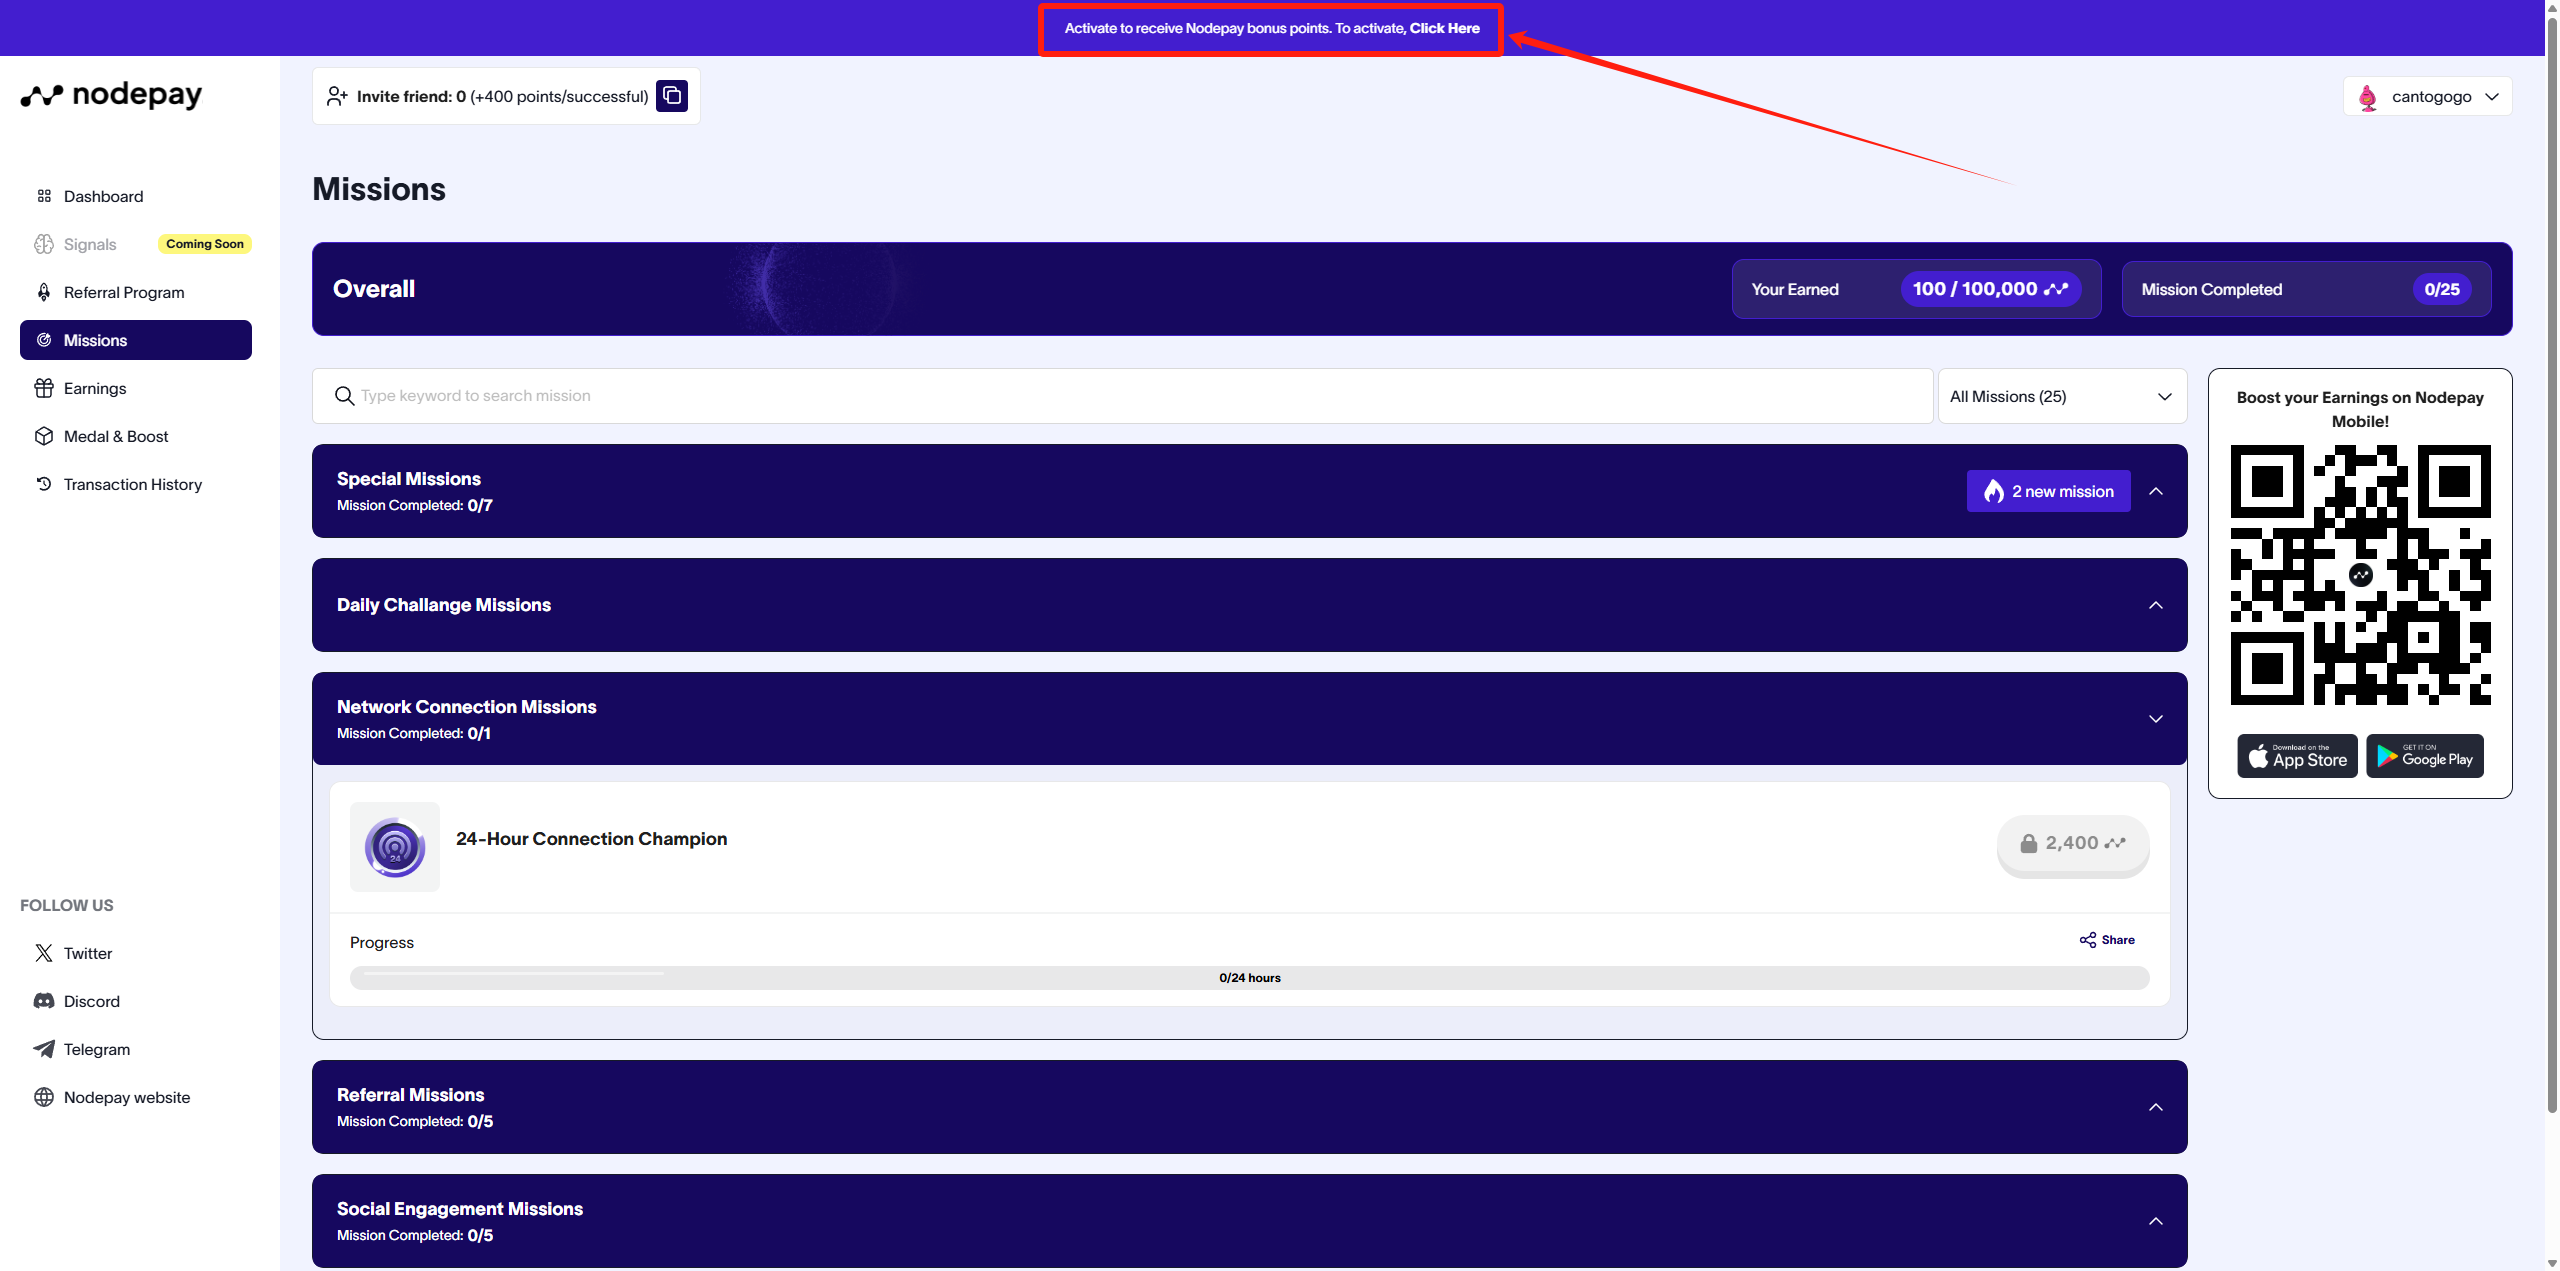
Task: Click the Share icon on connection mission
Action: click(x=2088, y=940)
